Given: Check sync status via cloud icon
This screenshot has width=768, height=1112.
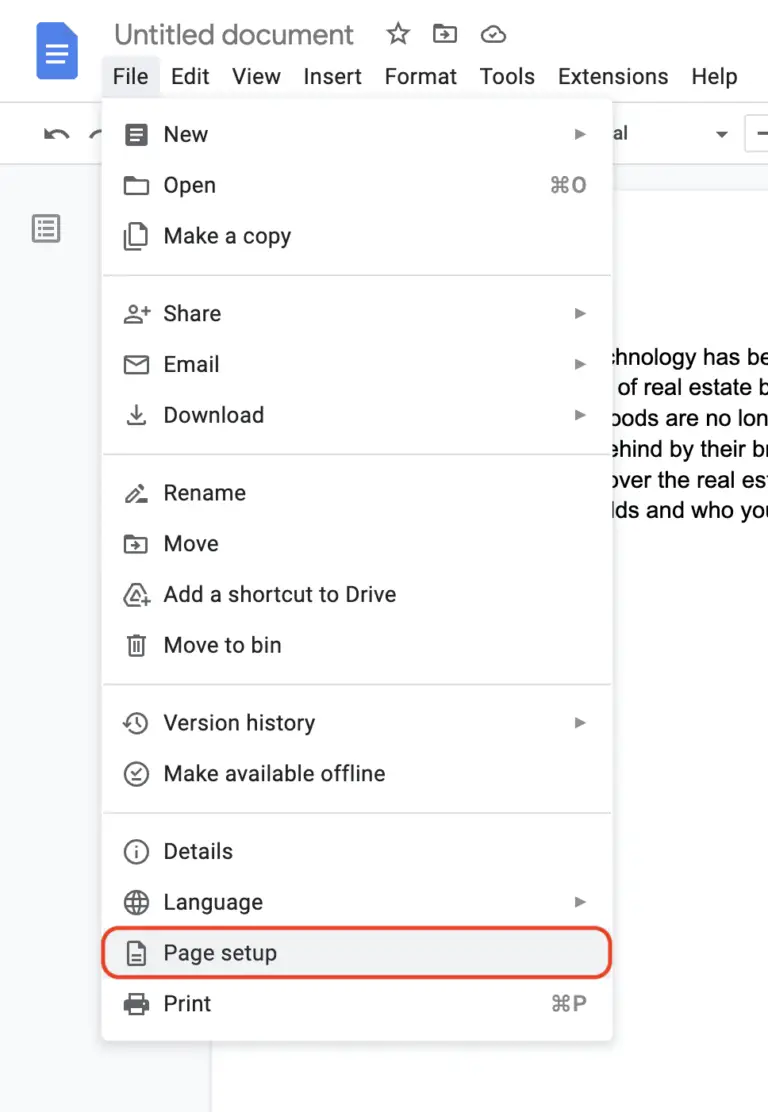Looking at the screenshot, I should [x=492, y=33].
